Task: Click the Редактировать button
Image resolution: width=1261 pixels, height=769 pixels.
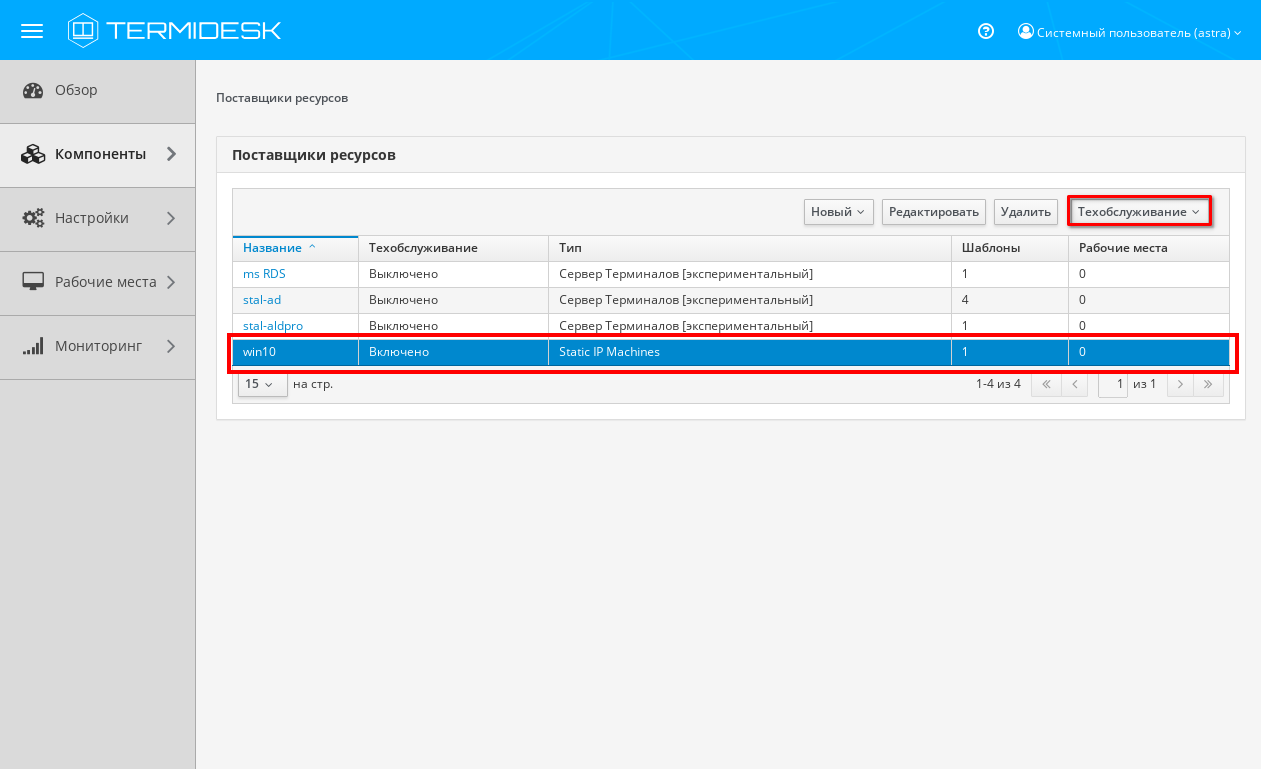Action: tap(933, 212)
